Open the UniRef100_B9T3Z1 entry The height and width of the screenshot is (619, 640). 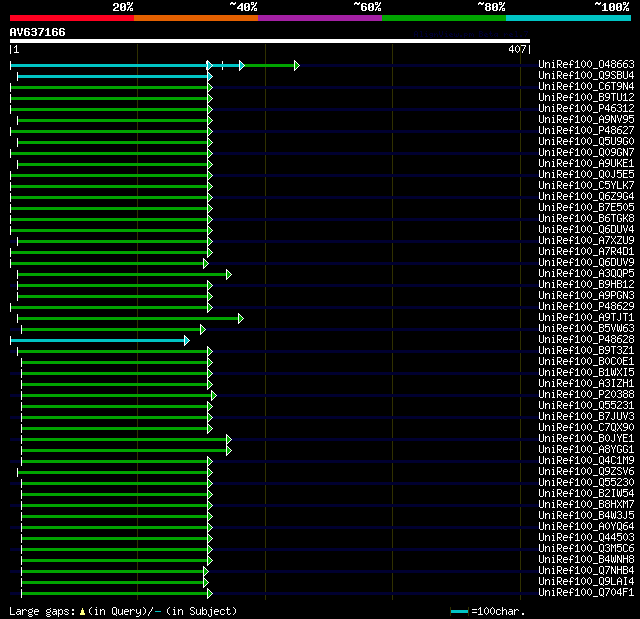click(586, 351)
